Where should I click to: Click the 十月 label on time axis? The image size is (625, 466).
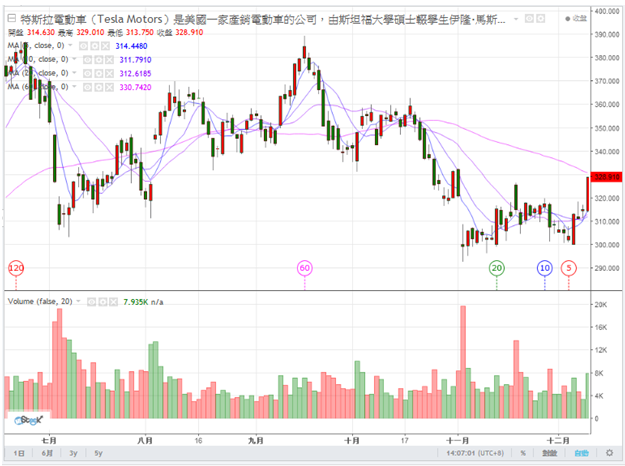click(x=352, y=440)
